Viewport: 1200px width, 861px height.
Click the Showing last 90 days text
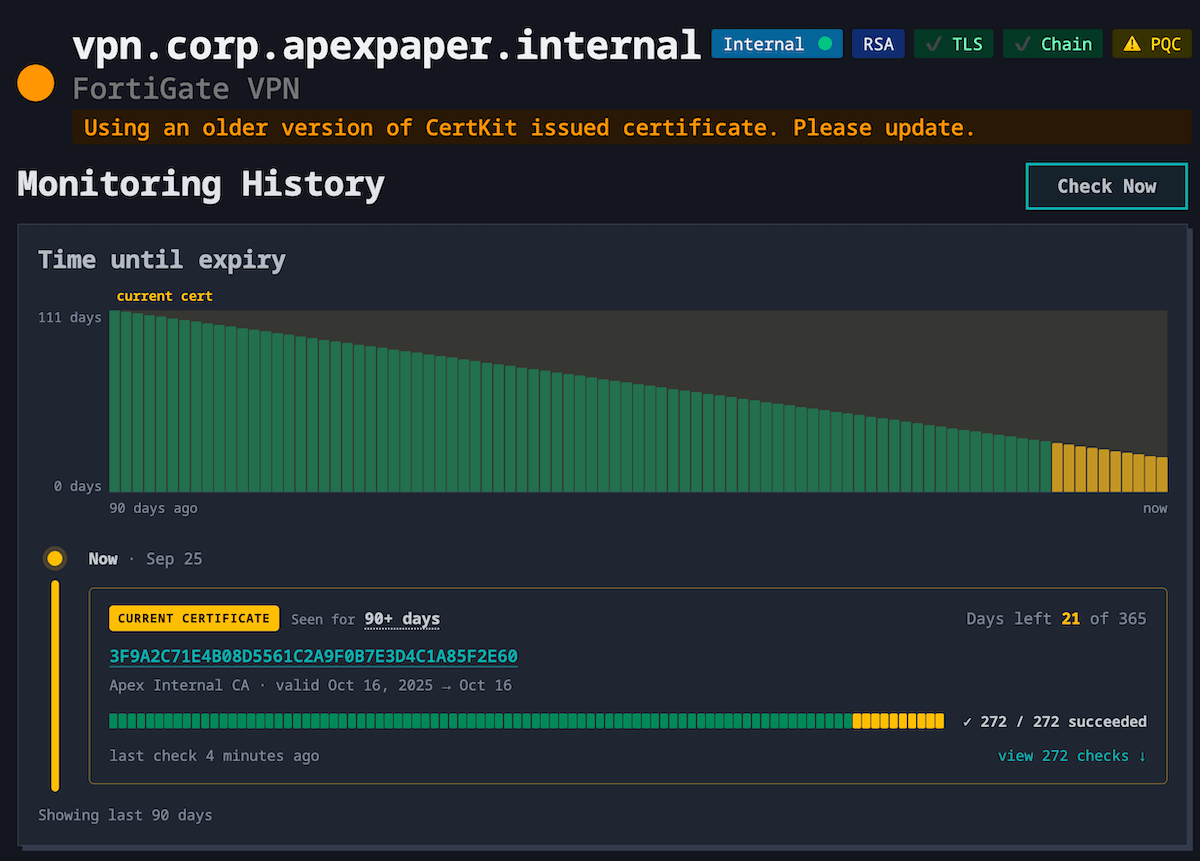click(x=125, y=815)
